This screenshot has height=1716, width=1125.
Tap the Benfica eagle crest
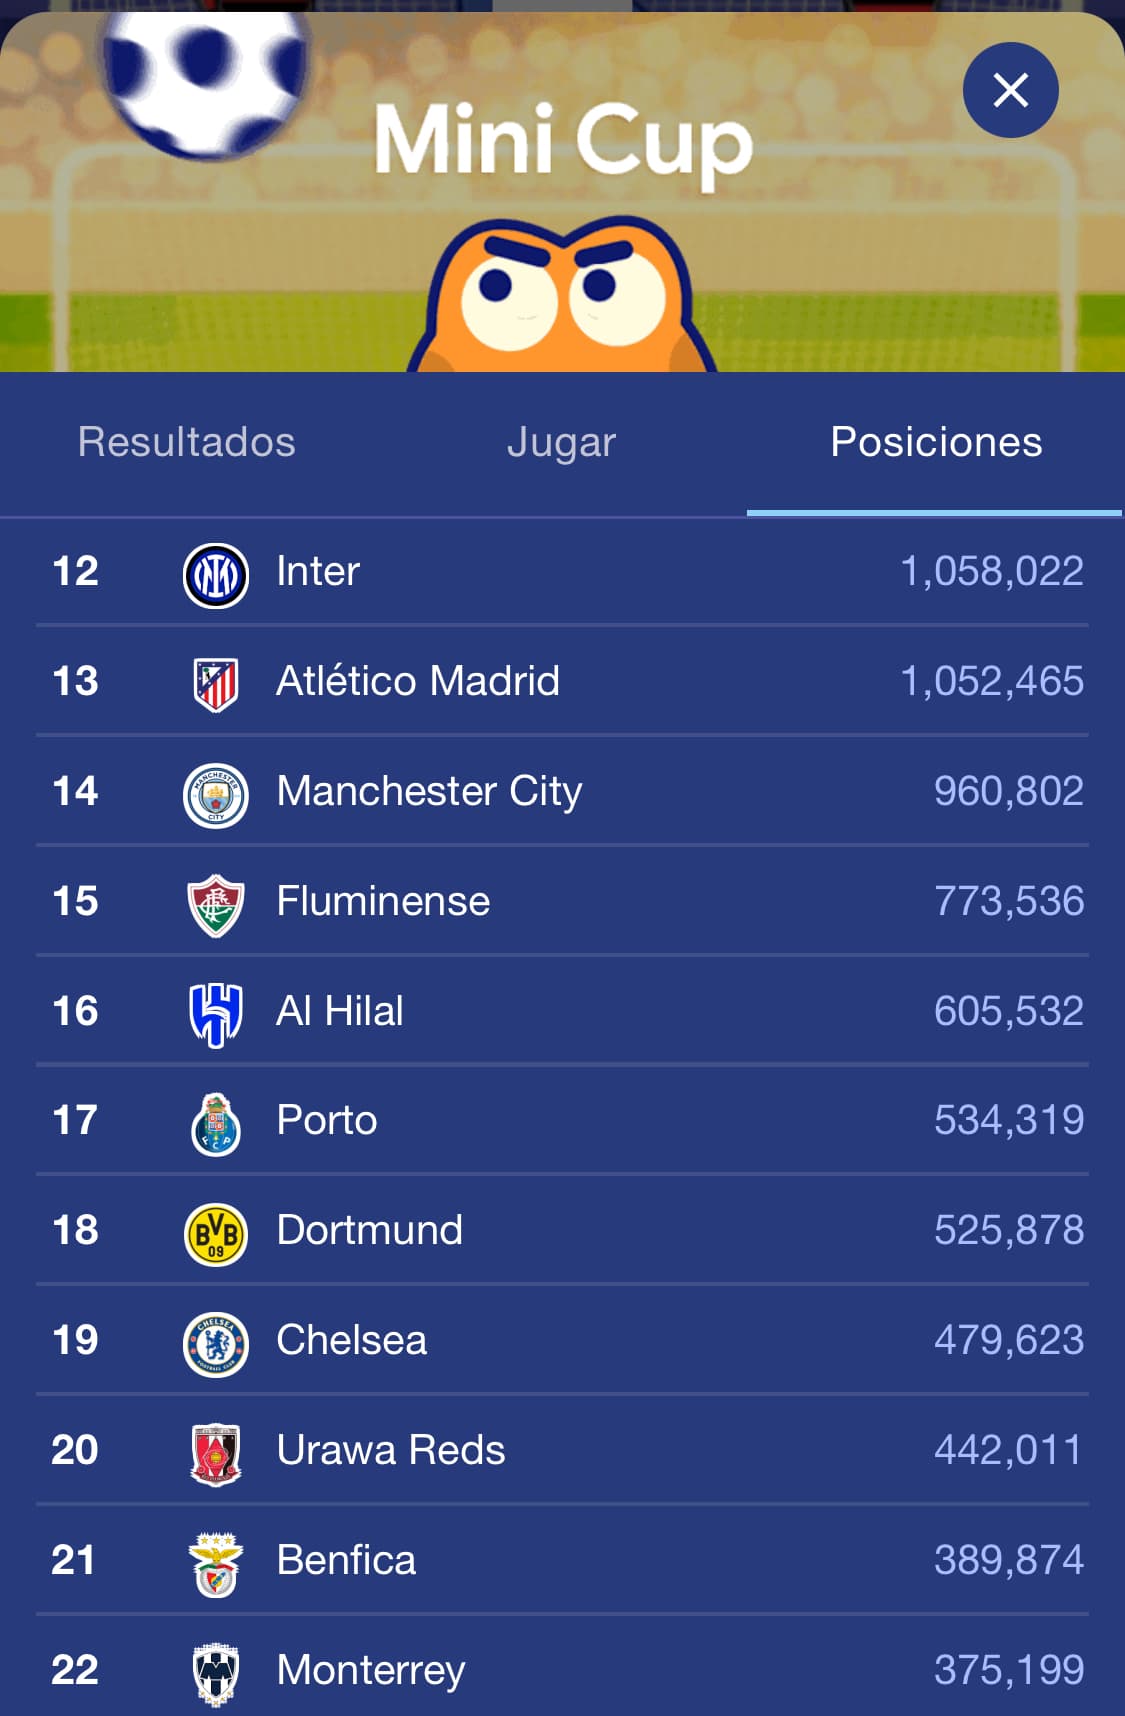pyautogui.click(x=216, y=1565)
